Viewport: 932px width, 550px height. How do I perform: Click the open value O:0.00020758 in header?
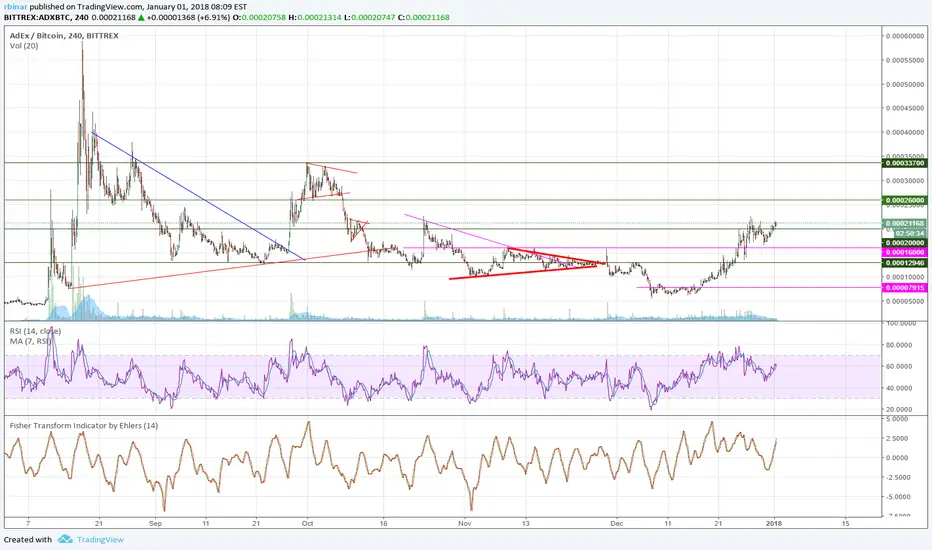coord(259,17)
